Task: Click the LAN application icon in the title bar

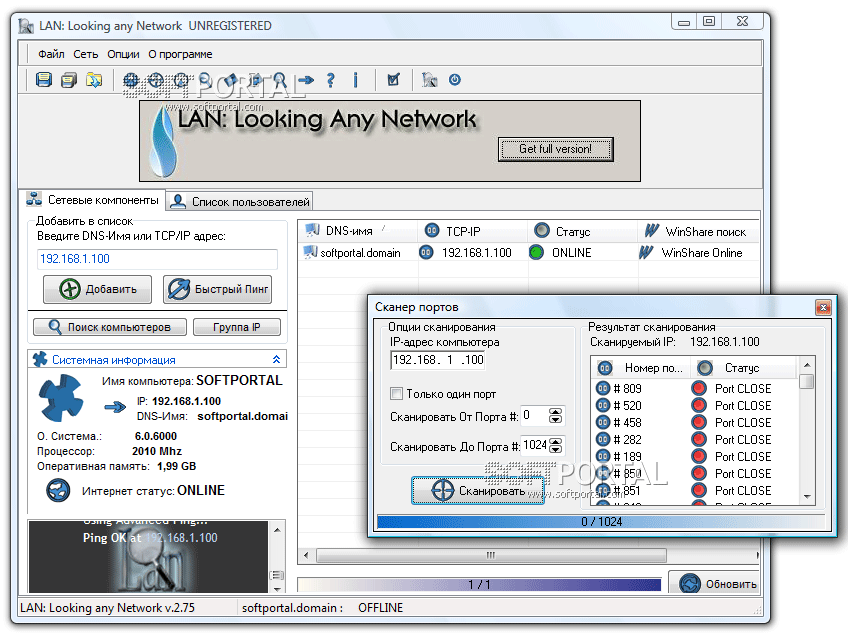Action: (25, 25)
